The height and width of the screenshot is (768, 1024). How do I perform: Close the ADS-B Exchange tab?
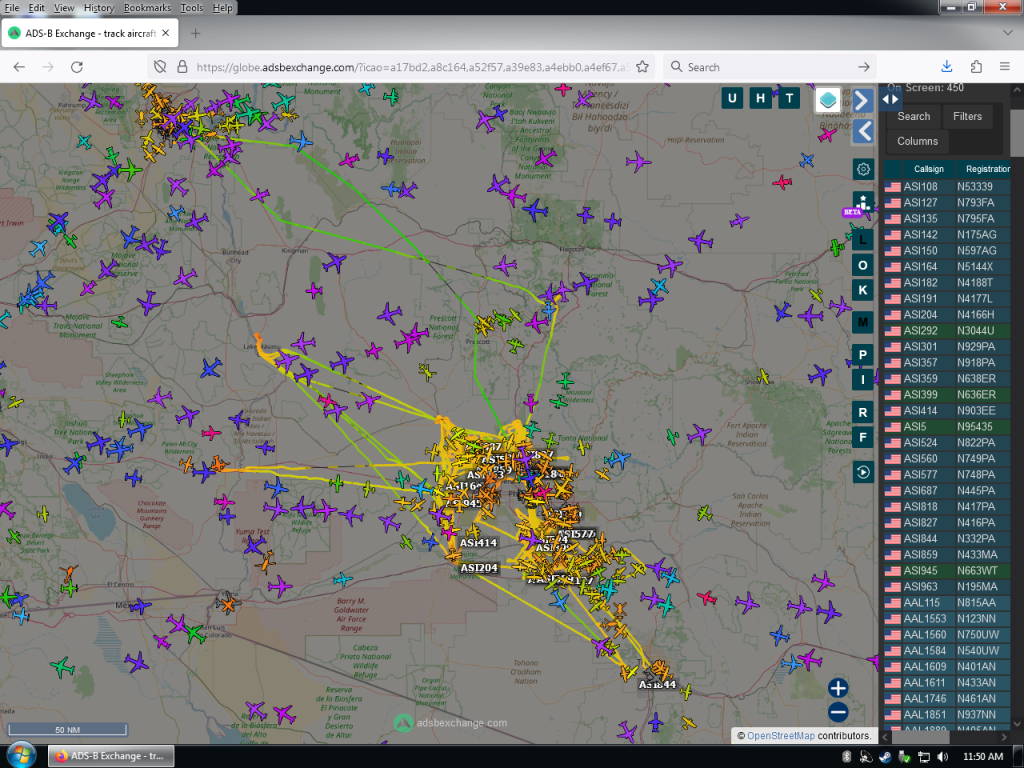tap(165, 33)
